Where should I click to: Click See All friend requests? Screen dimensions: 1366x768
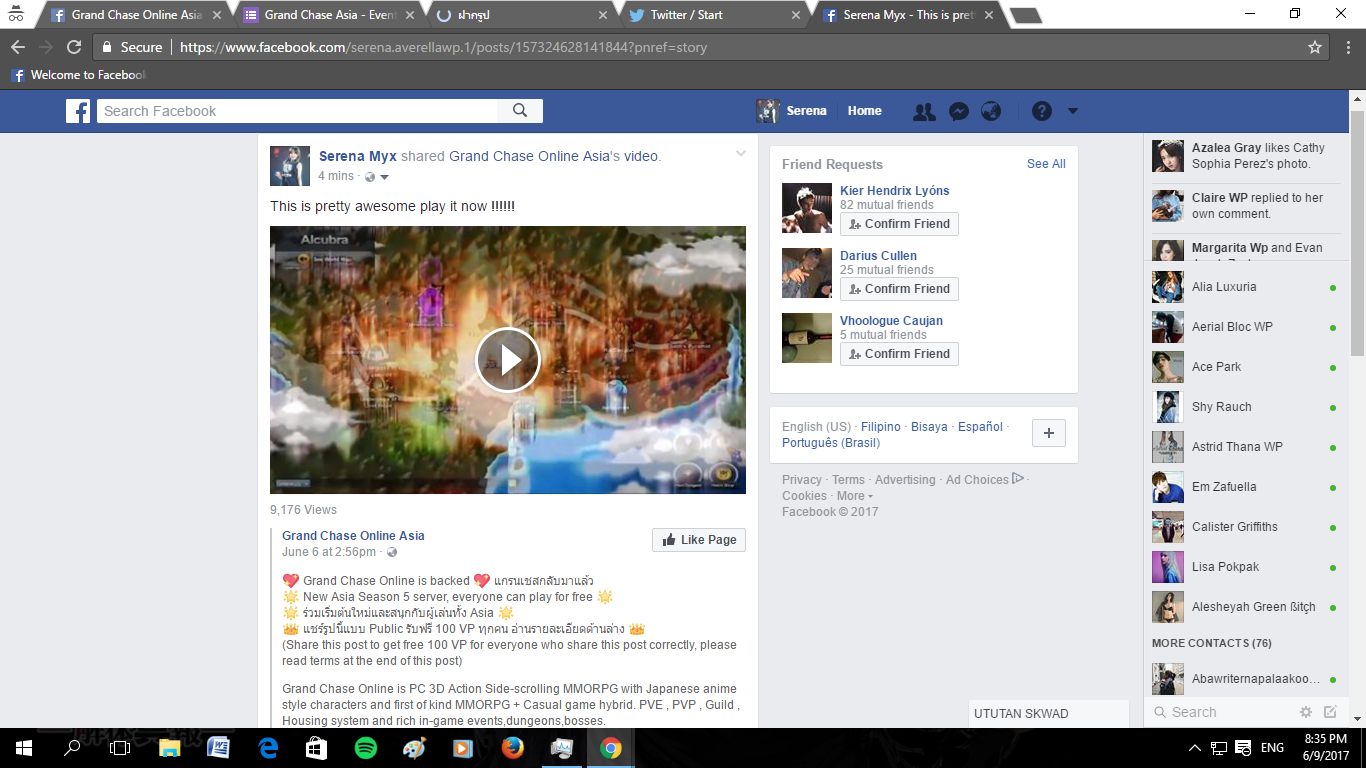[1046, 164]
